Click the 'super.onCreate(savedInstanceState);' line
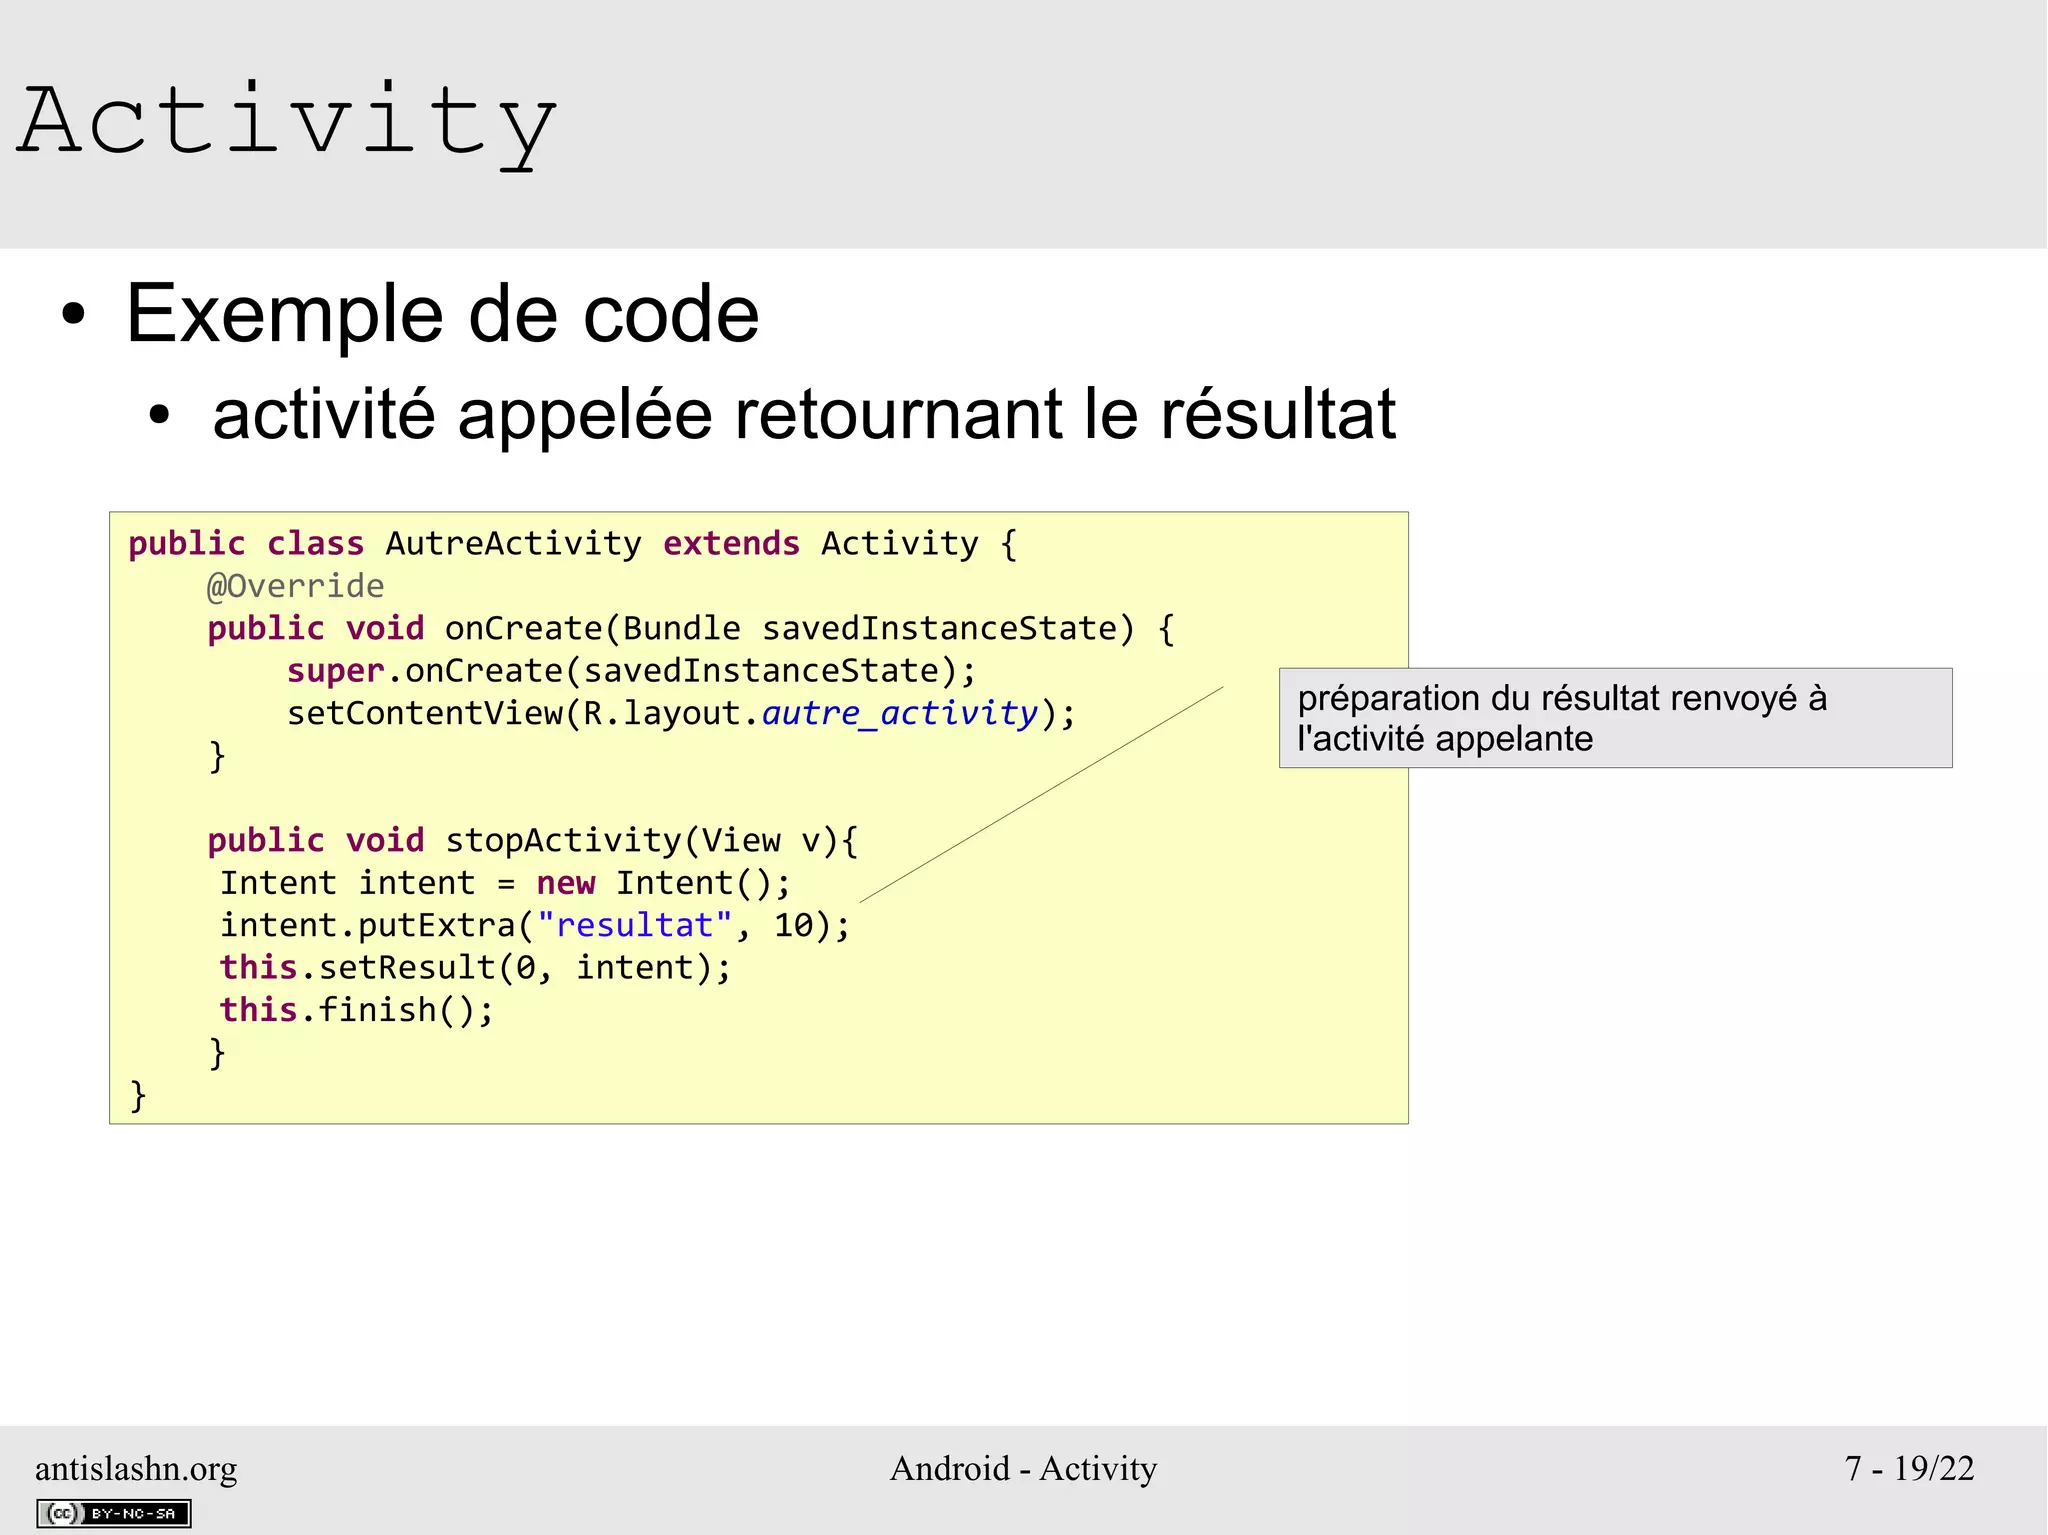Screen dimensions: 2048x1535 [x=631, y=671]
